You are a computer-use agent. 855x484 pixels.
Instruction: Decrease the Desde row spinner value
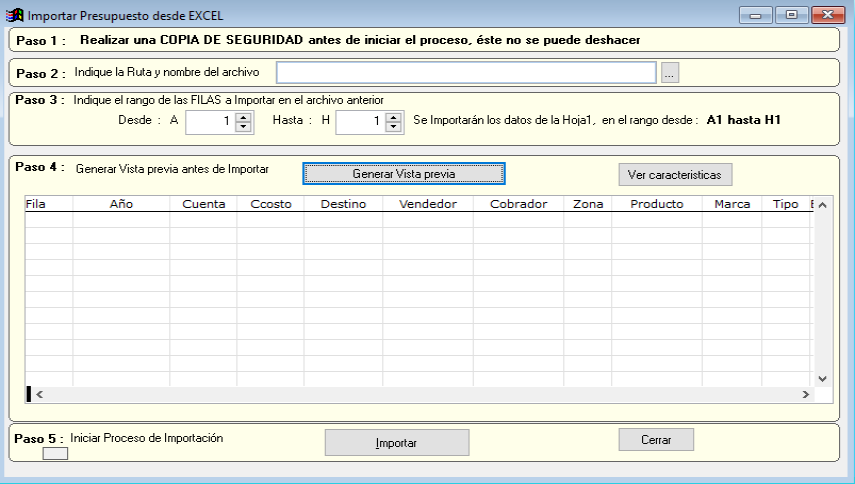[x=244, y=126]
